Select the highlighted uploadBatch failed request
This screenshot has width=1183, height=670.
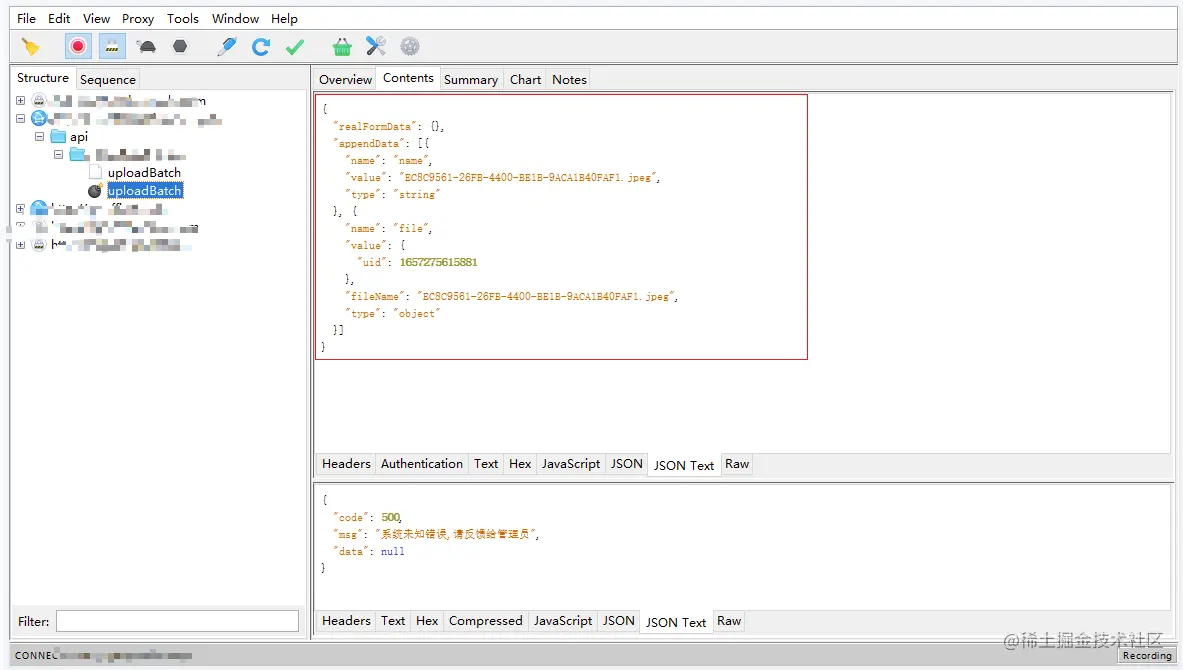pos(145,191)
